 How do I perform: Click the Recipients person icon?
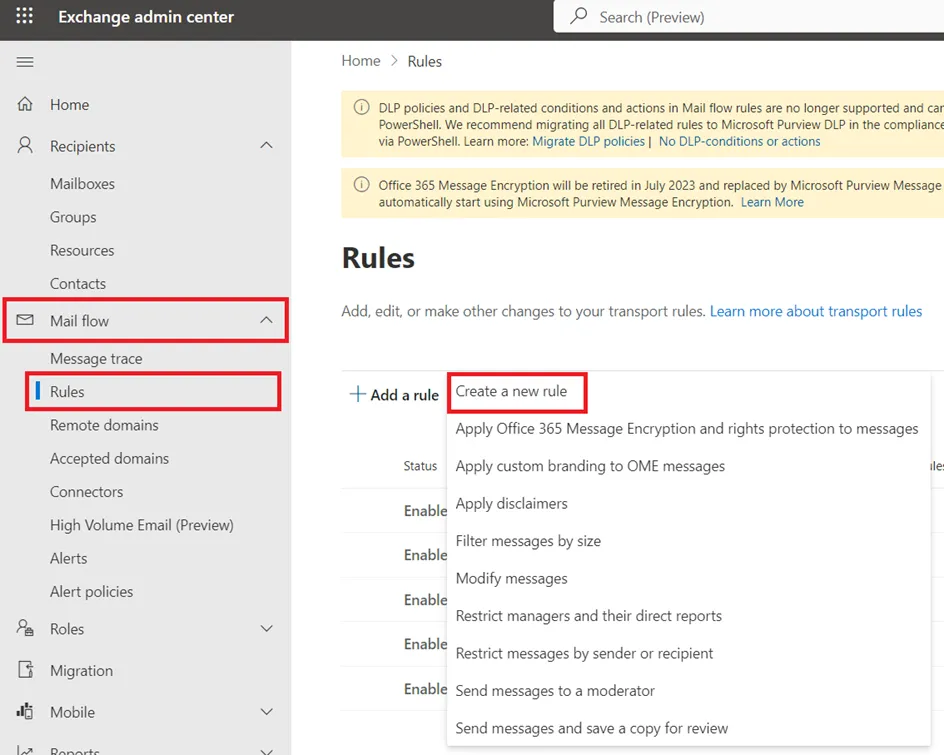[25, 146]
